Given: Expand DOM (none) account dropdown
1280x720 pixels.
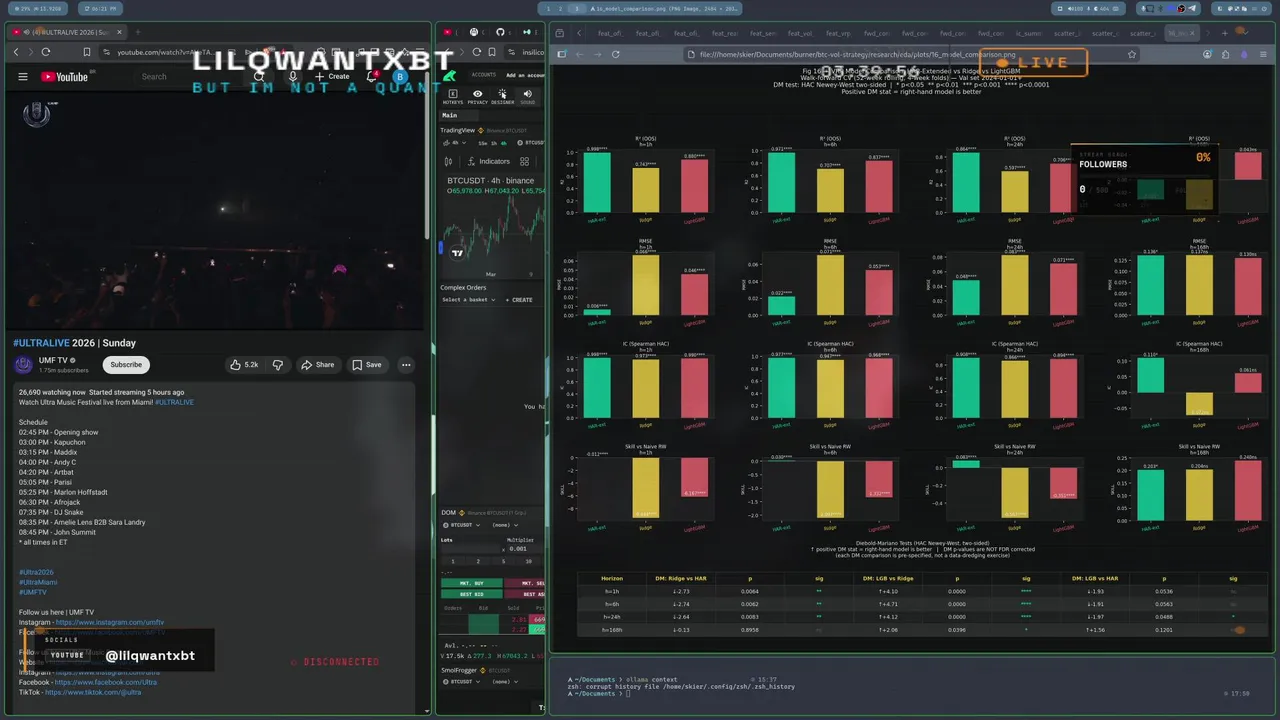Looking at the screenshot, I should click(x=504, y=525).
